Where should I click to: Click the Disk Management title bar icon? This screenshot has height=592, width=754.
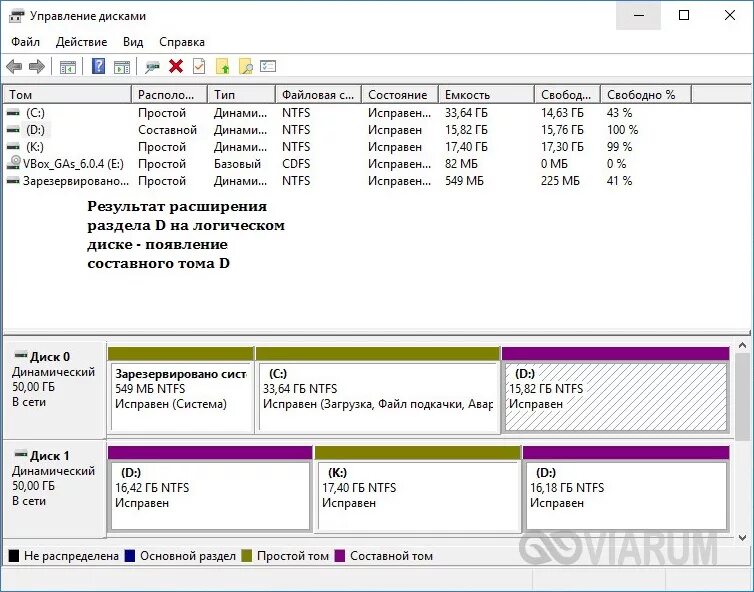coord(16,16)
